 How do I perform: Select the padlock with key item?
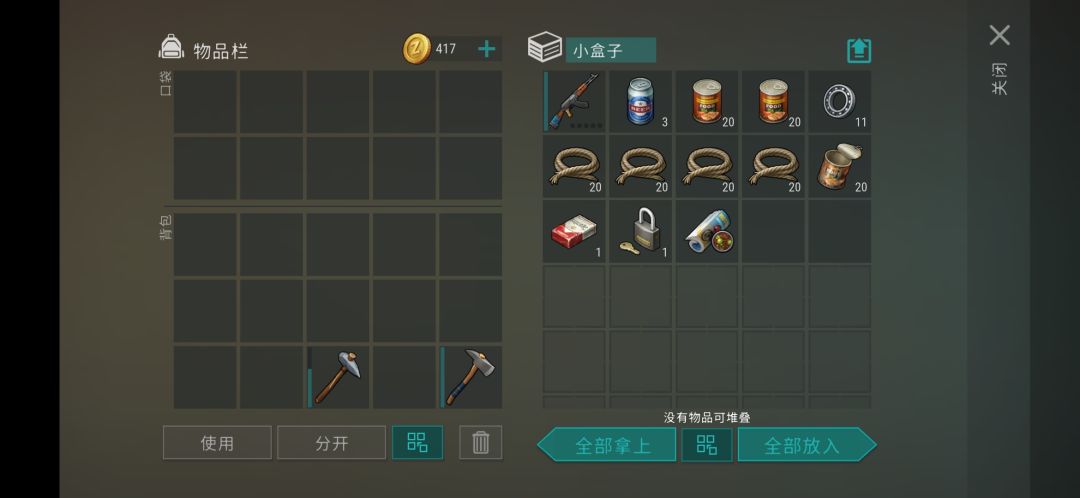tap(640, 231)
